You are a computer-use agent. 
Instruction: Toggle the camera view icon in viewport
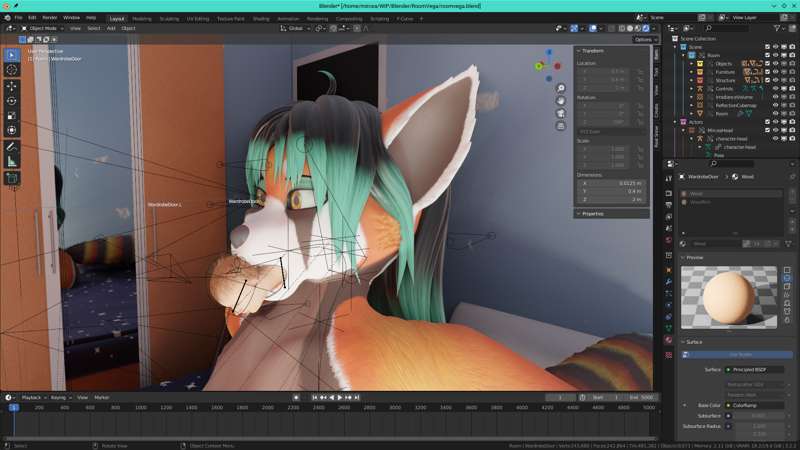pyautogui.click(x=561, y=113)
